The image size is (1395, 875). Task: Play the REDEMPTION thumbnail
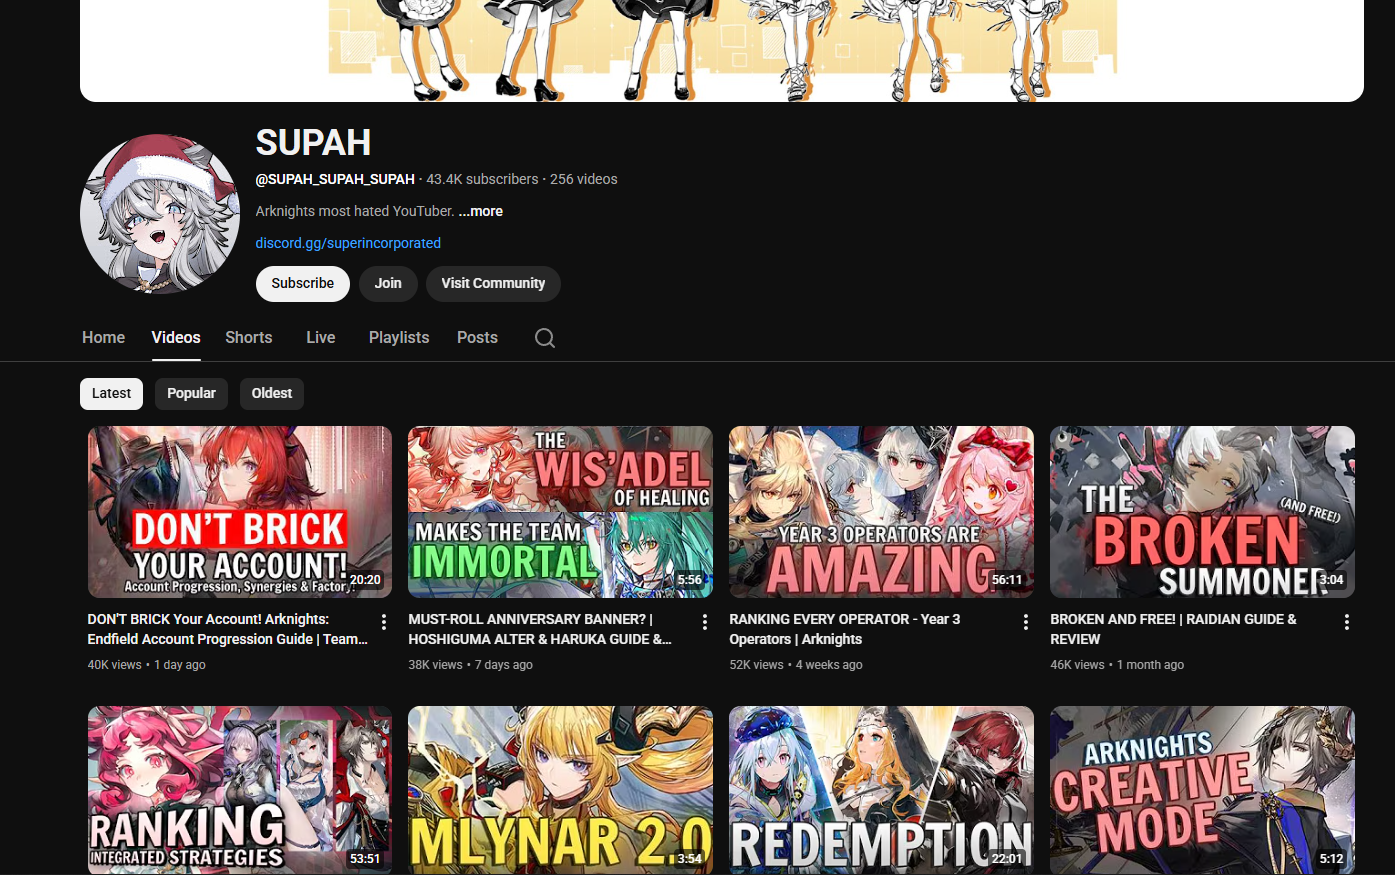[881, 790]
